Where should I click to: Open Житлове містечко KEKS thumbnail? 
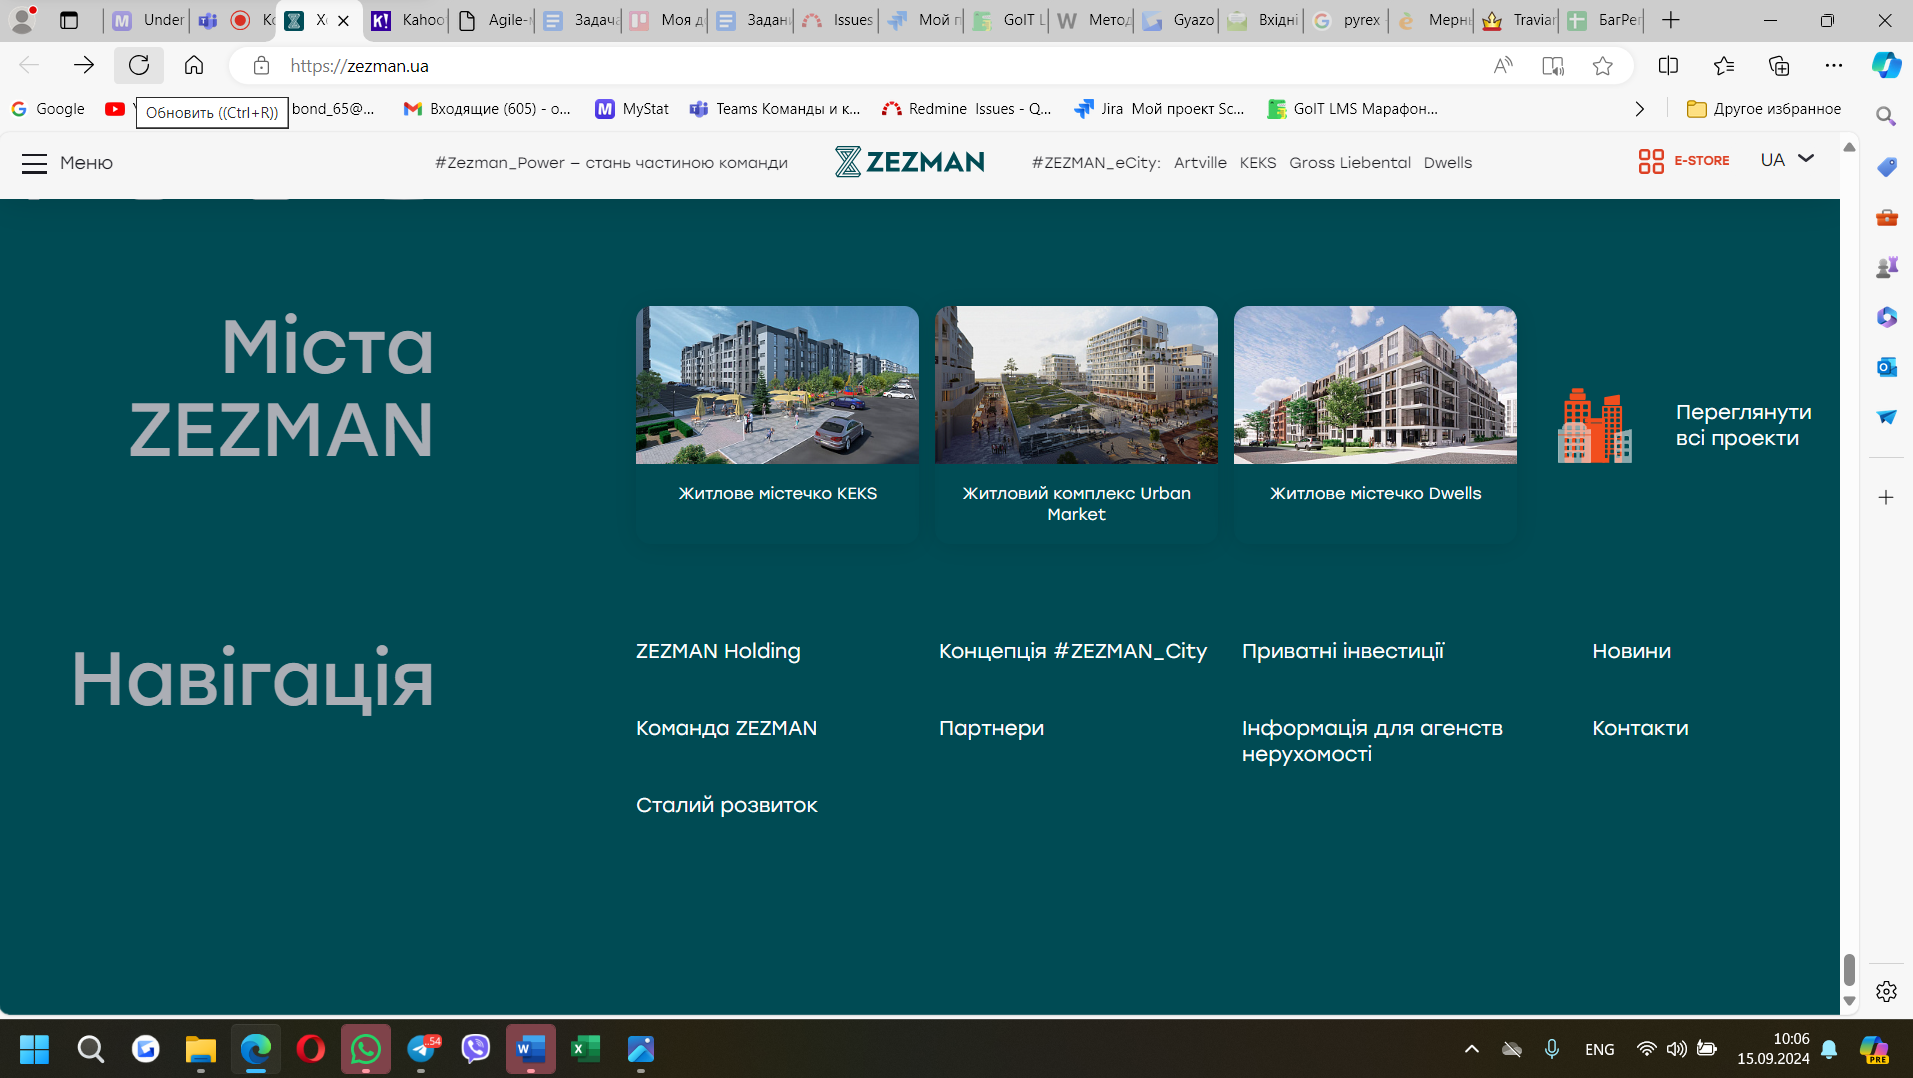(x=777, y=385)
